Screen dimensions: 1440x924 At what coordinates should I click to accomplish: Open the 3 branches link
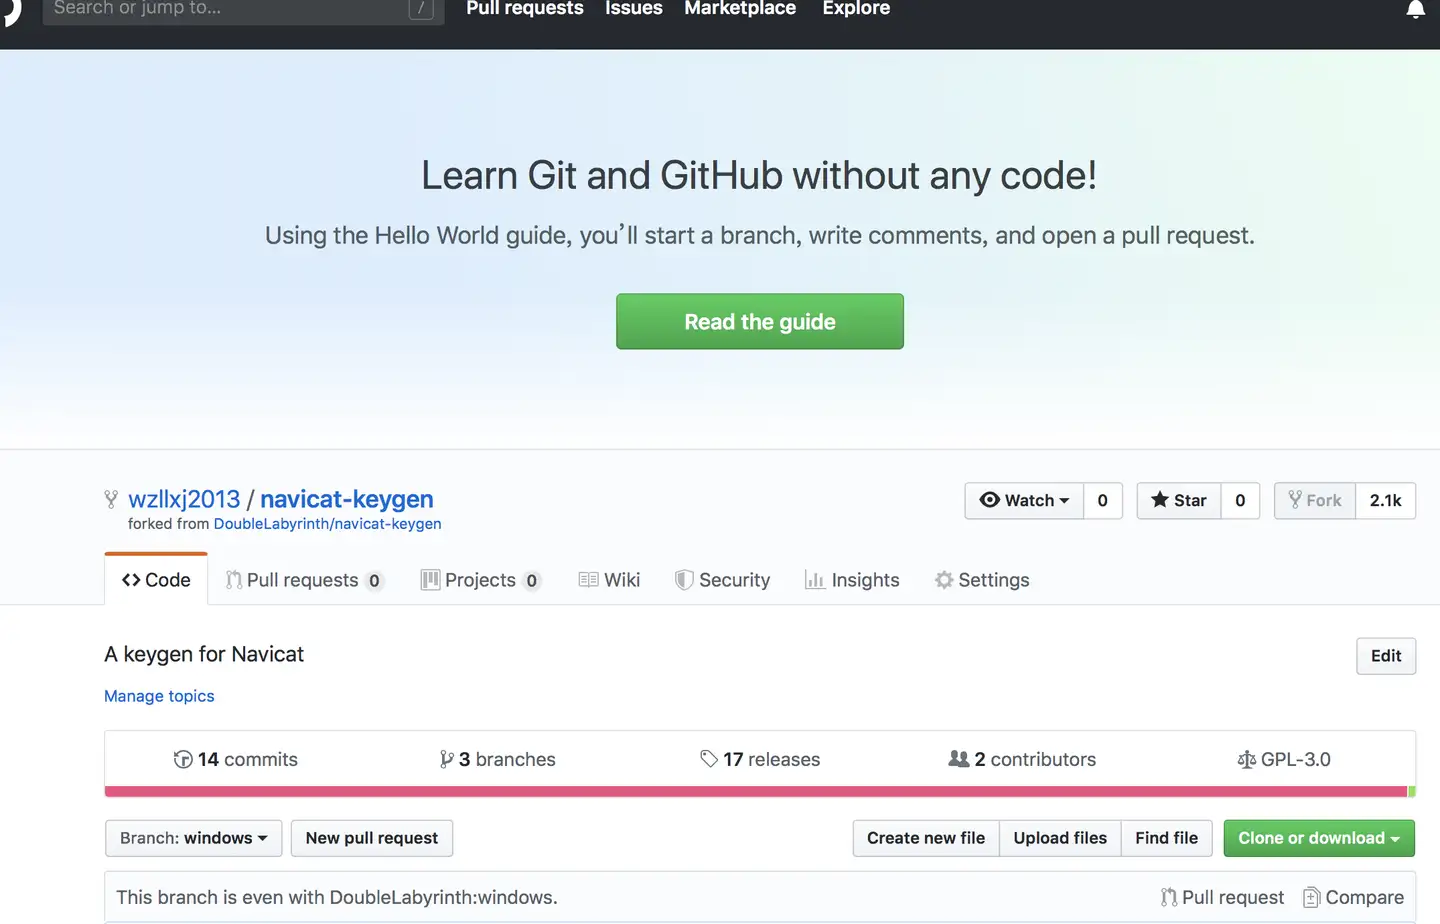(x=498, y=759)
